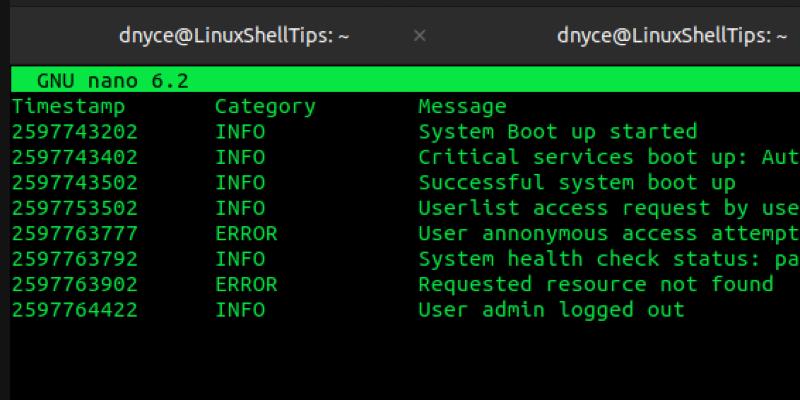Place cursor on timestamp 2597753502
Screen dimensions: 800x400
[x=75, y=208]
